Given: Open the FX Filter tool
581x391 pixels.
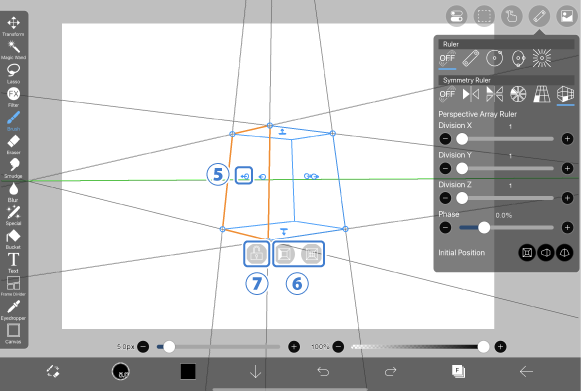Looking at the screenshot, I should [13, 97].
